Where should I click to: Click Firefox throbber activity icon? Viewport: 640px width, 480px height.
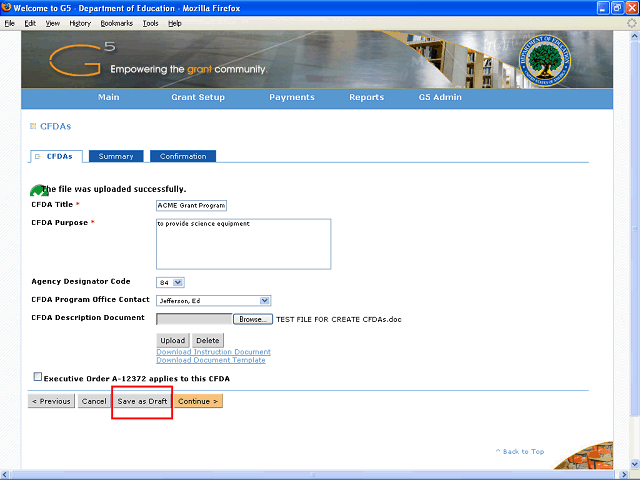coord(631,23)
